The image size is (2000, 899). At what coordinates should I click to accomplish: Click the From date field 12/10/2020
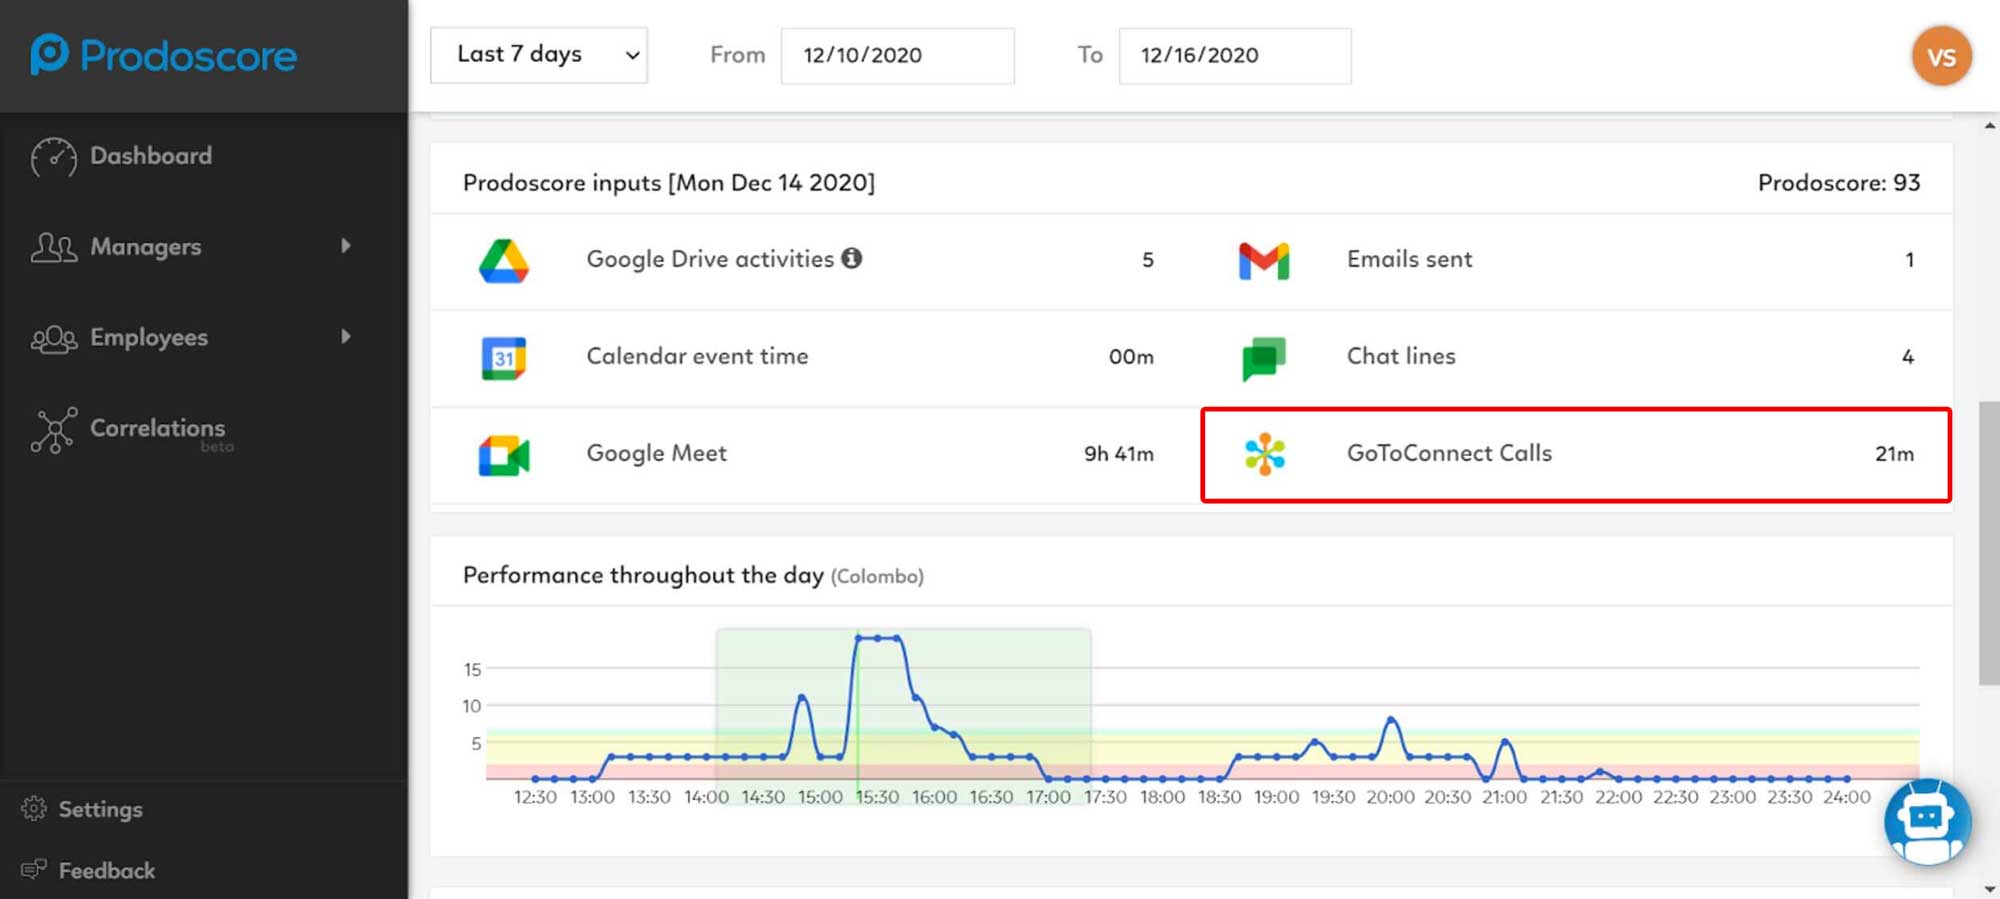[x=897, y=56]
